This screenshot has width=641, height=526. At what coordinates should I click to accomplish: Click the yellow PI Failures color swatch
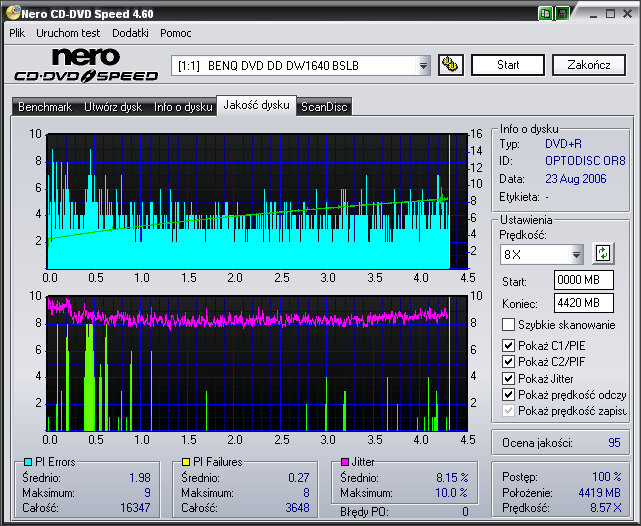tap(186, 462)
